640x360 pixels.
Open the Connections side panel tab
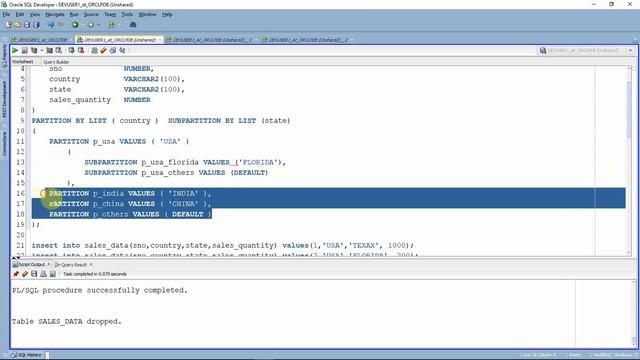4,144
